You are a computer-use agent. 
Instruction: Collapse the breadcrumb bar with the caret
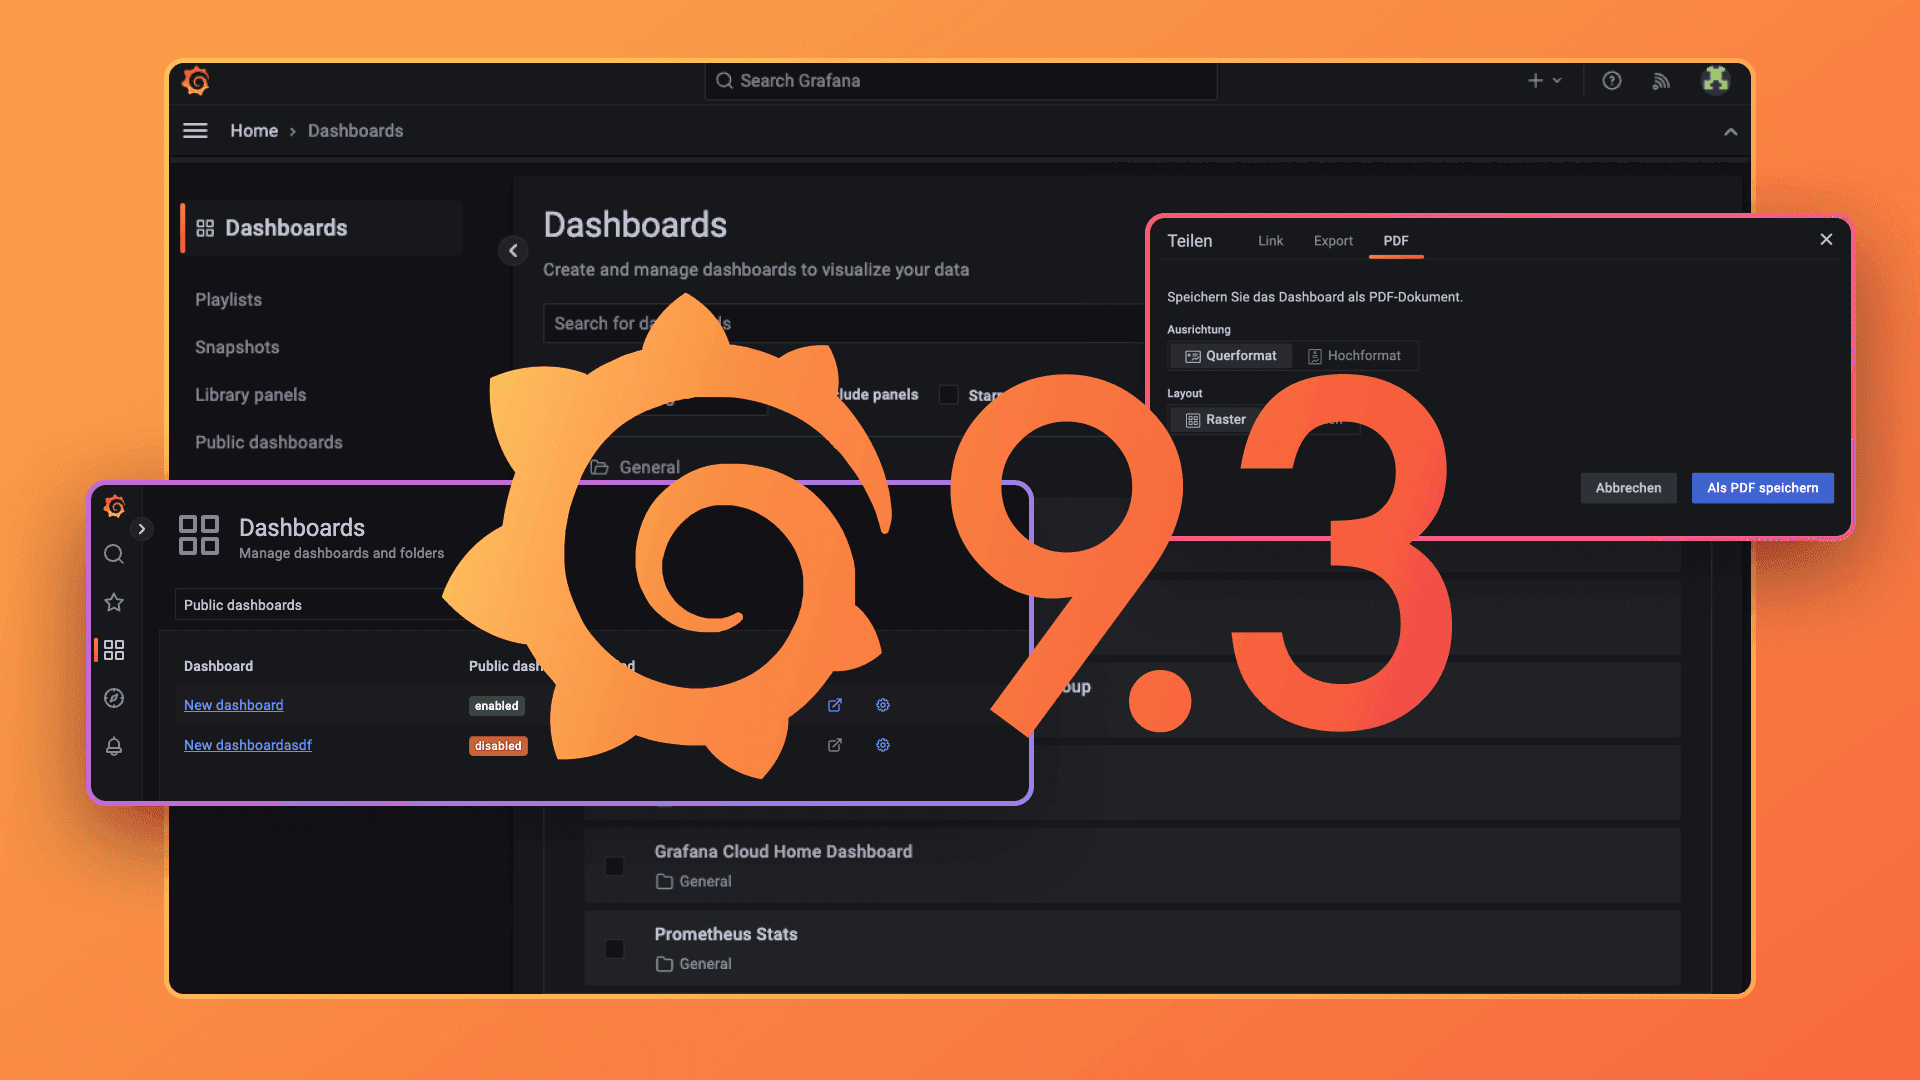[x=1731, y=131]
